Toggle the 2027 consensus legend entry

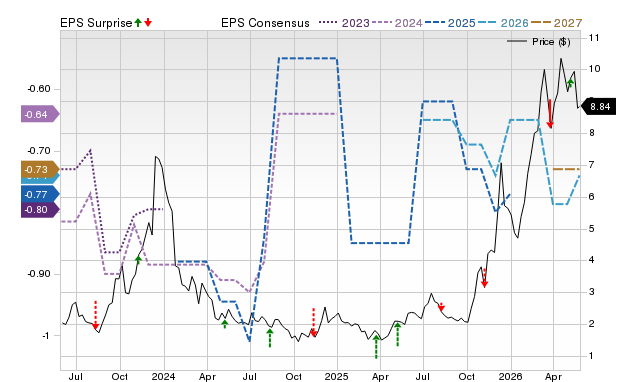[x=556, y=23]
